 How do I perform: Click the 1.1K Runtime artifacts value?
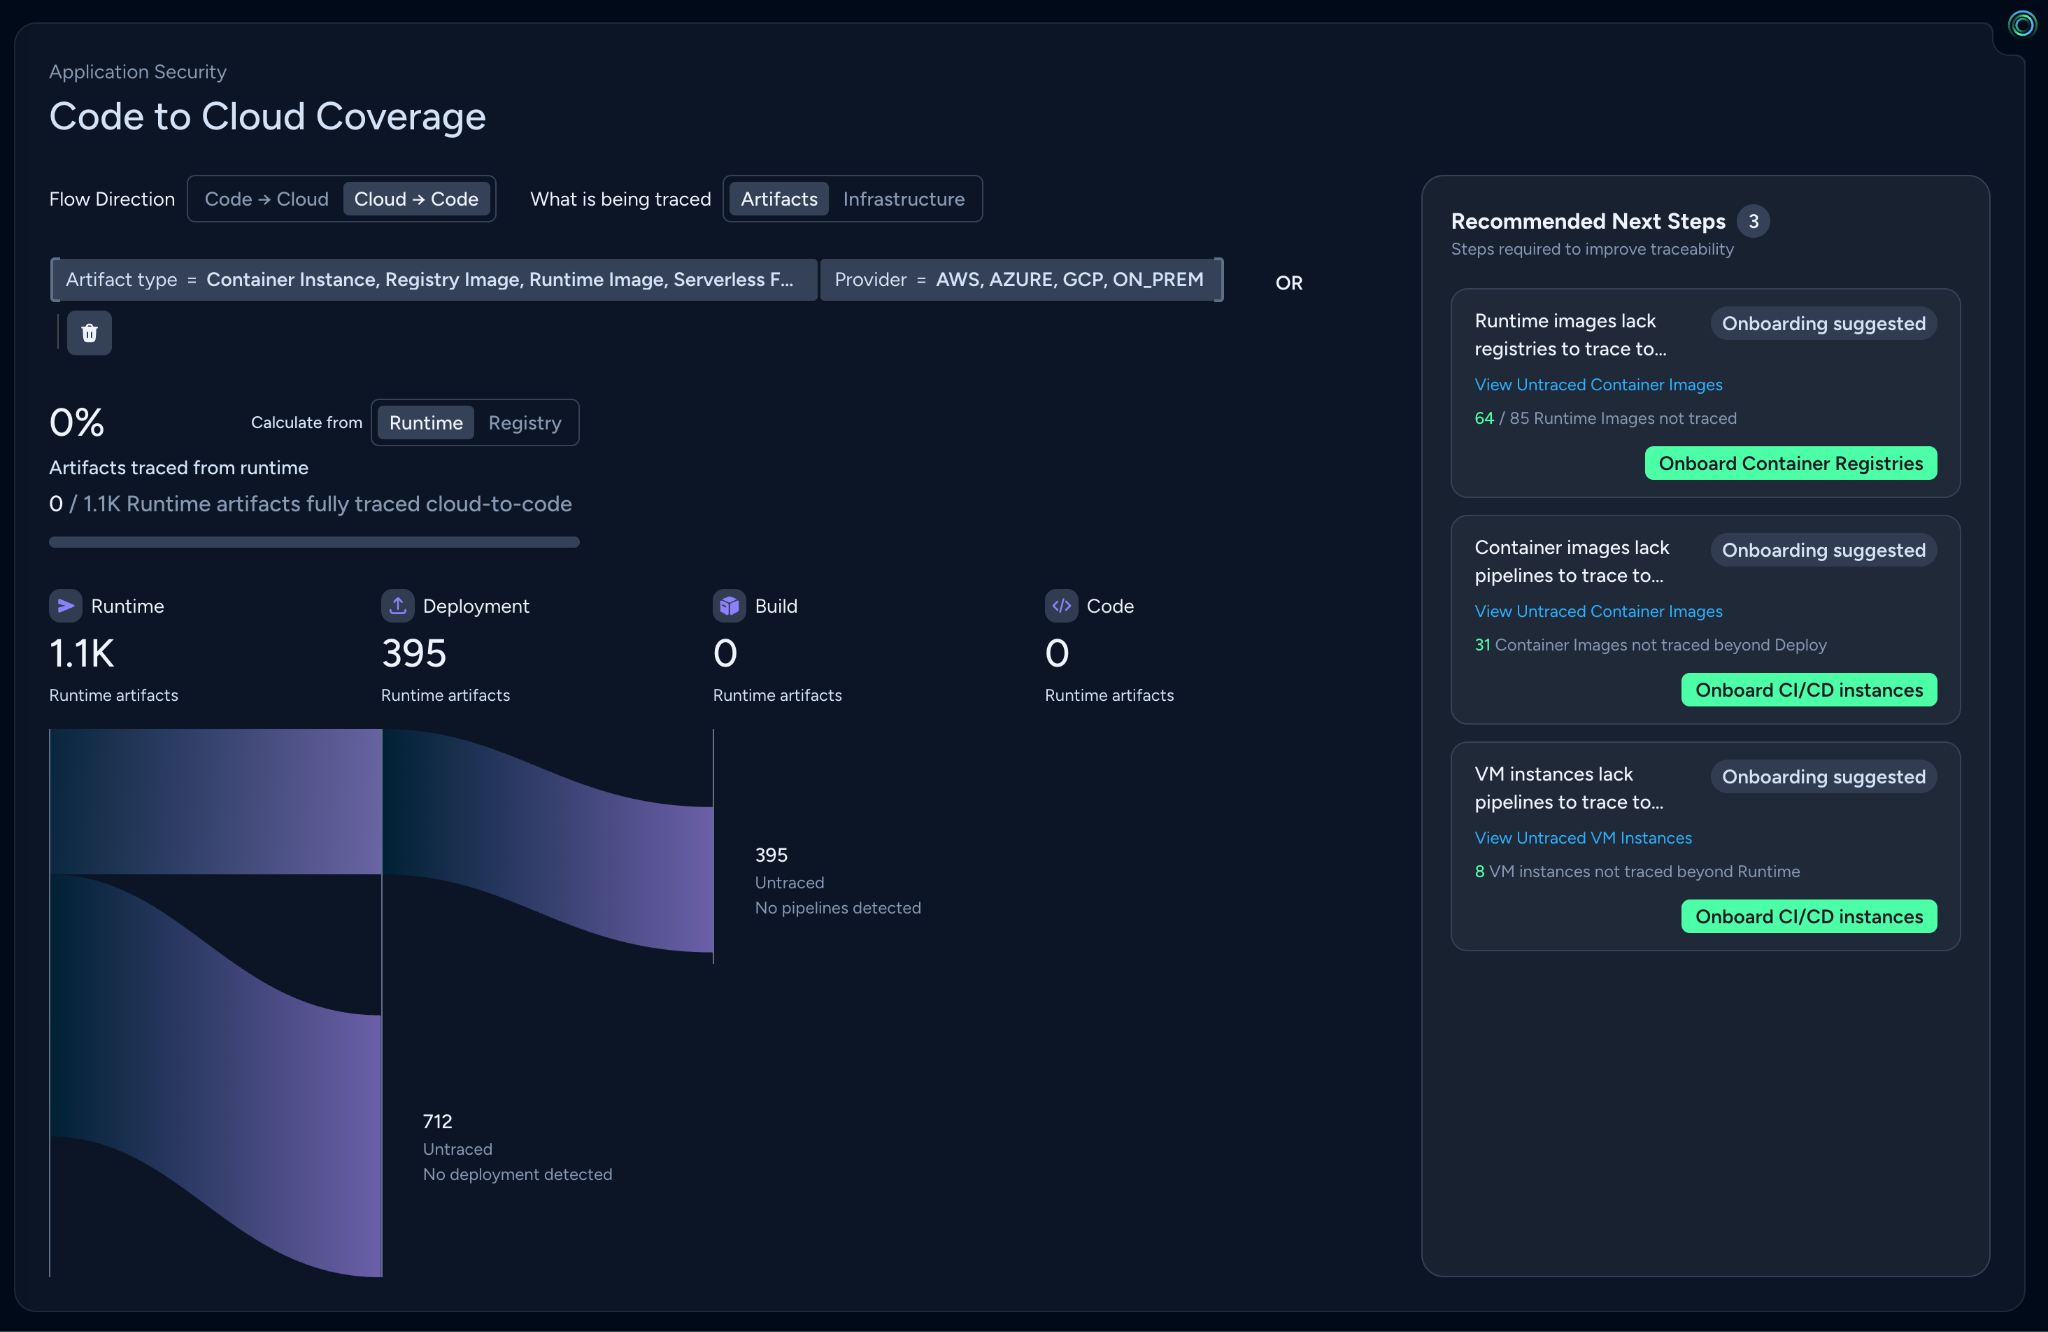(82, 654)
